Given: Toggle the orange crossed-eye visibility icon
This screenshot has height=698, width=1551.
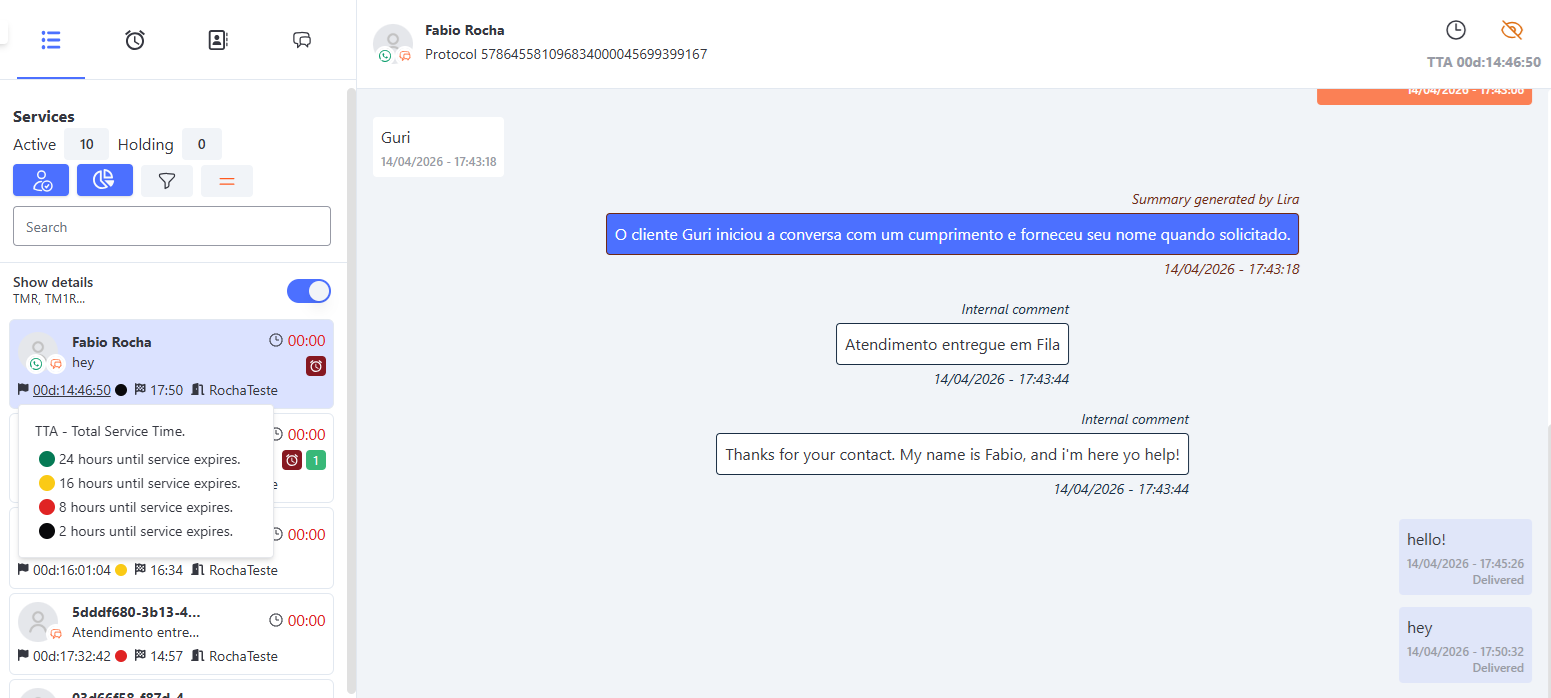Looking at the screenshot, I should click(1512, 30).
